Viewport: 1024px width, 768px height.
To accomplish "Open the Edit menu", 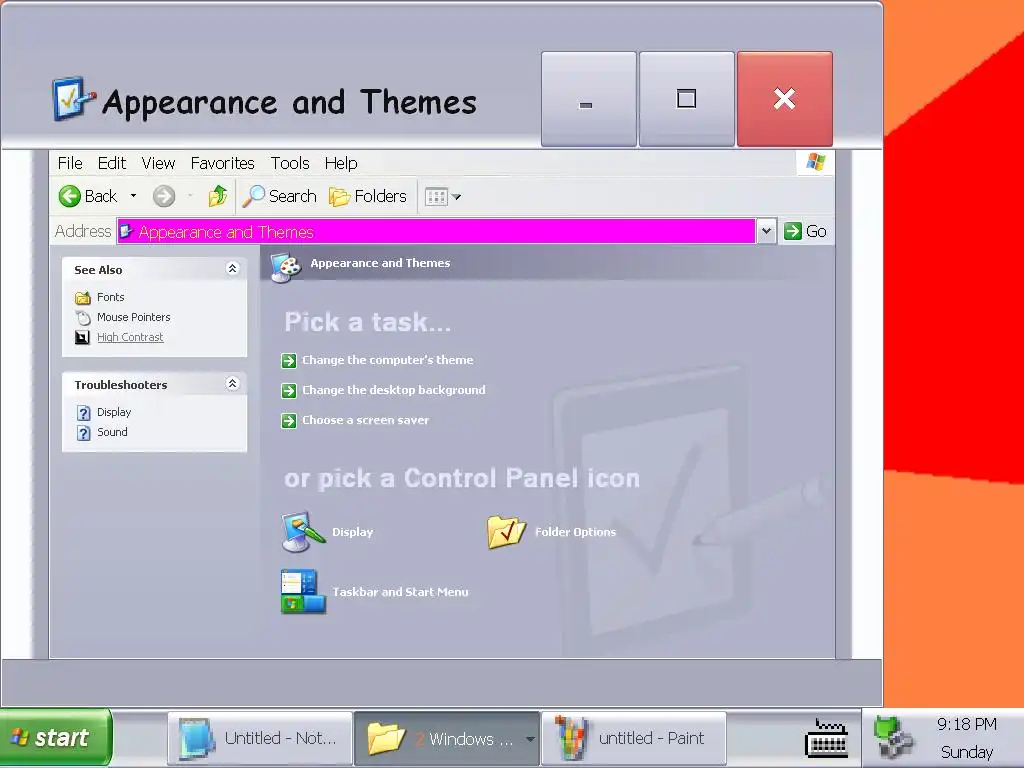I will (x=112, y=163).
